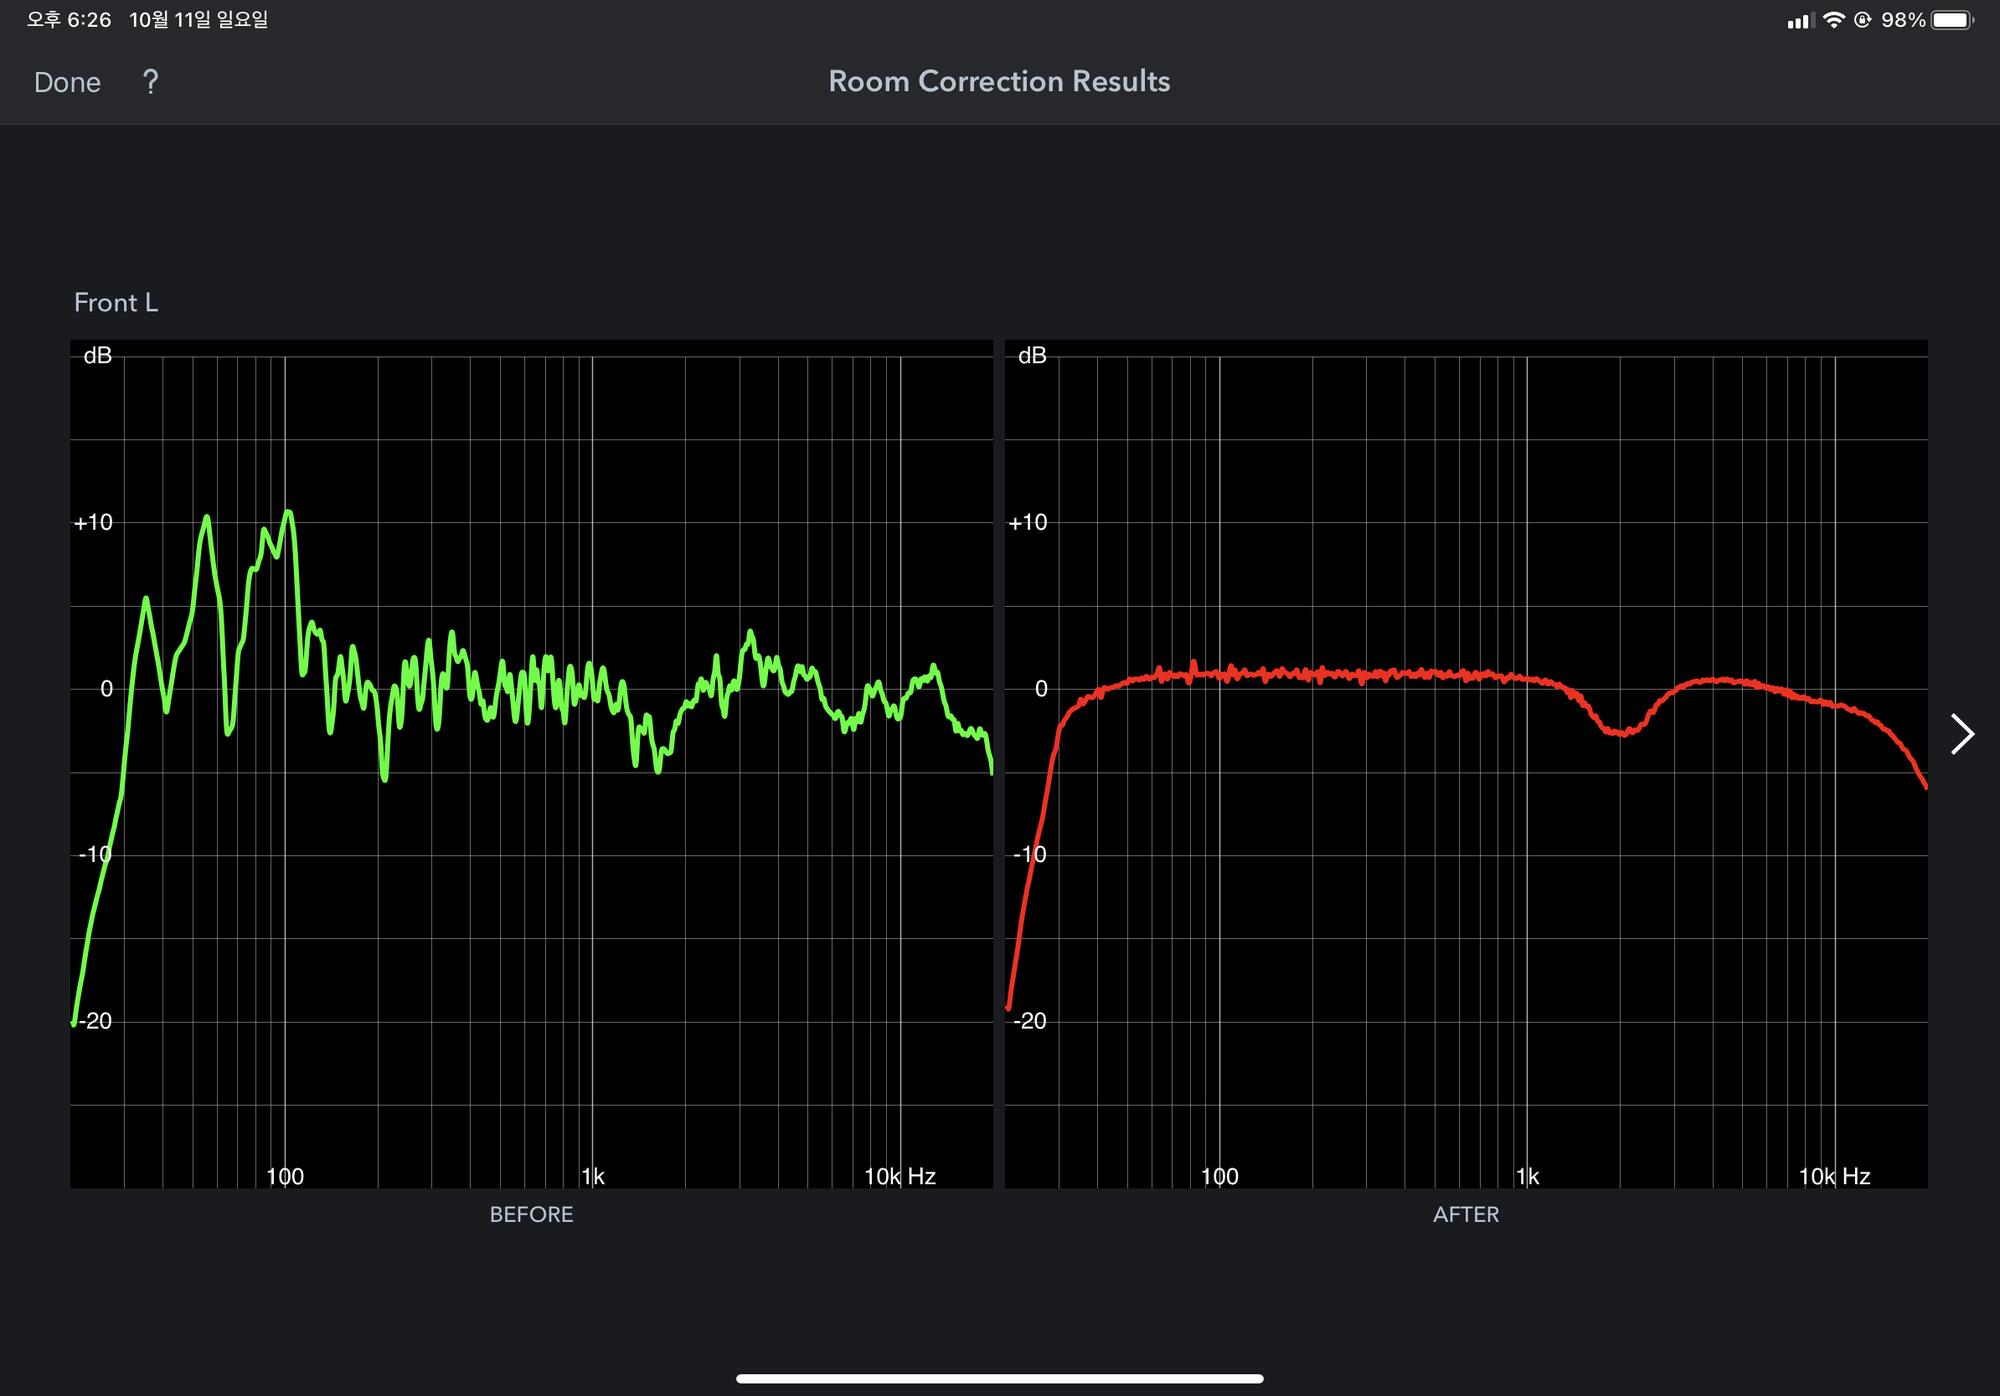This screenshot has height=1396, width=2000.
Task: Tap the Done button
Action: tap(67, 82)
